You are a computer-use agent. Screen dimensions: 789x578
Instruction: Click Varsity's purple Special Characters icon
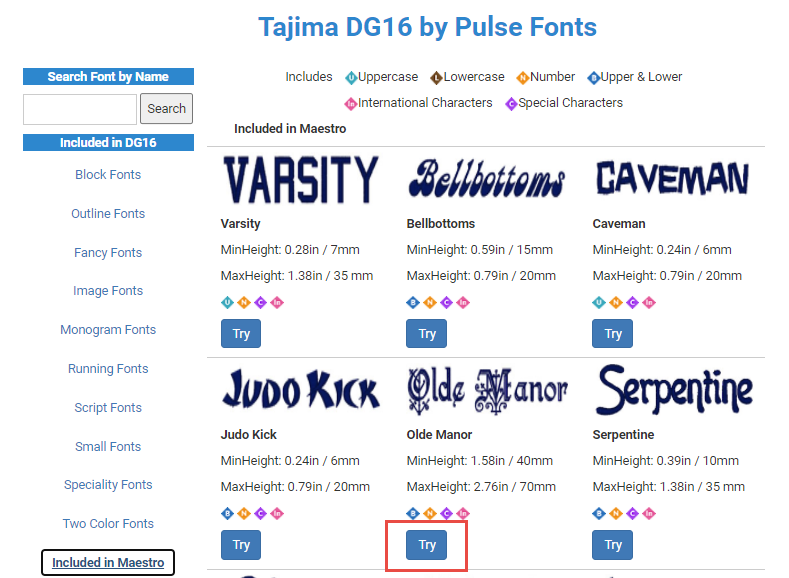click(261, 302)
